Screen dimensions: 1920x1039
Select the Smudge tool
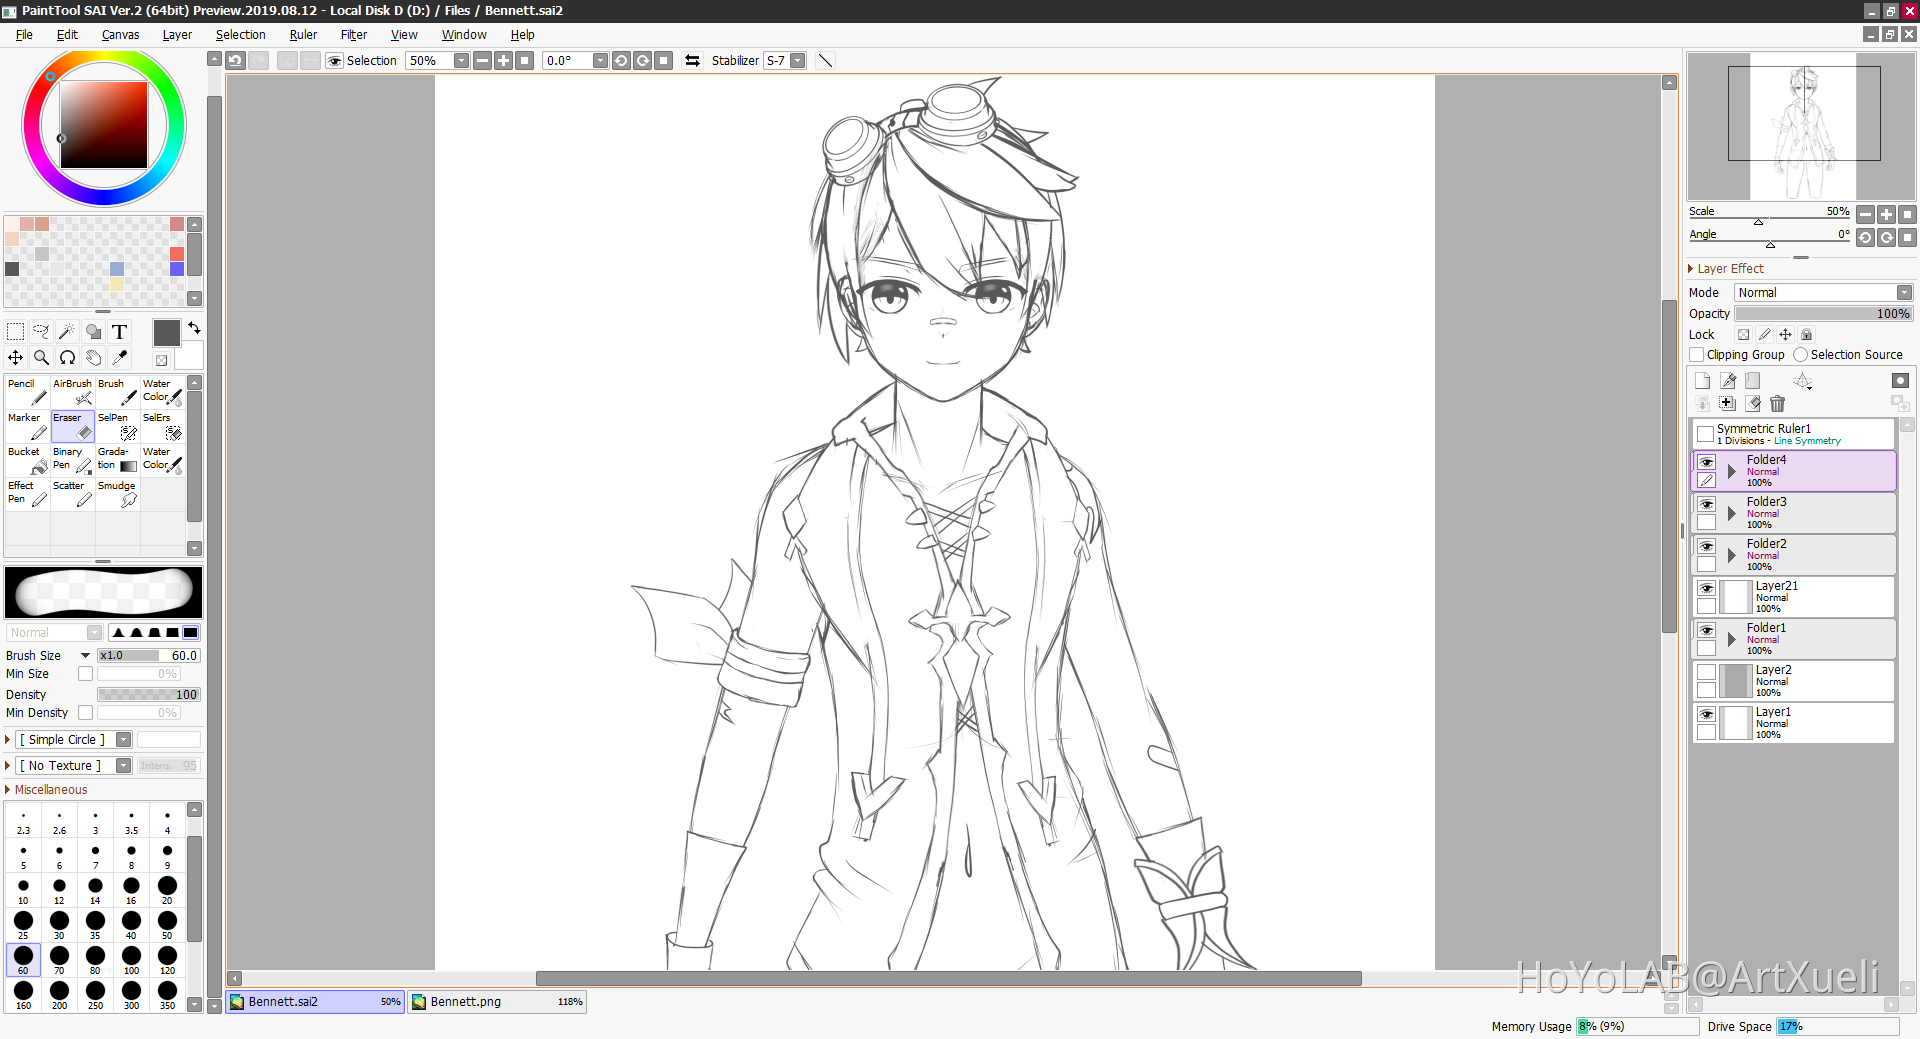pyautogui.click(x=117, y=494)
